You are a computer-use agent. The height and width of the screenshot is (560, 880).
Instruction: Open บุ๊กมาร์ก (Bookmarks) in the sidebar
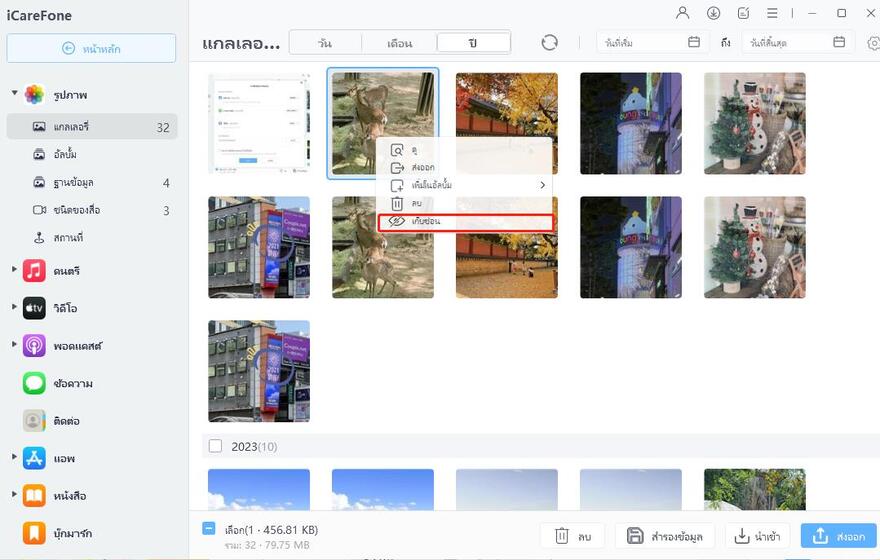pyautogui.click(x=57, y=533)
